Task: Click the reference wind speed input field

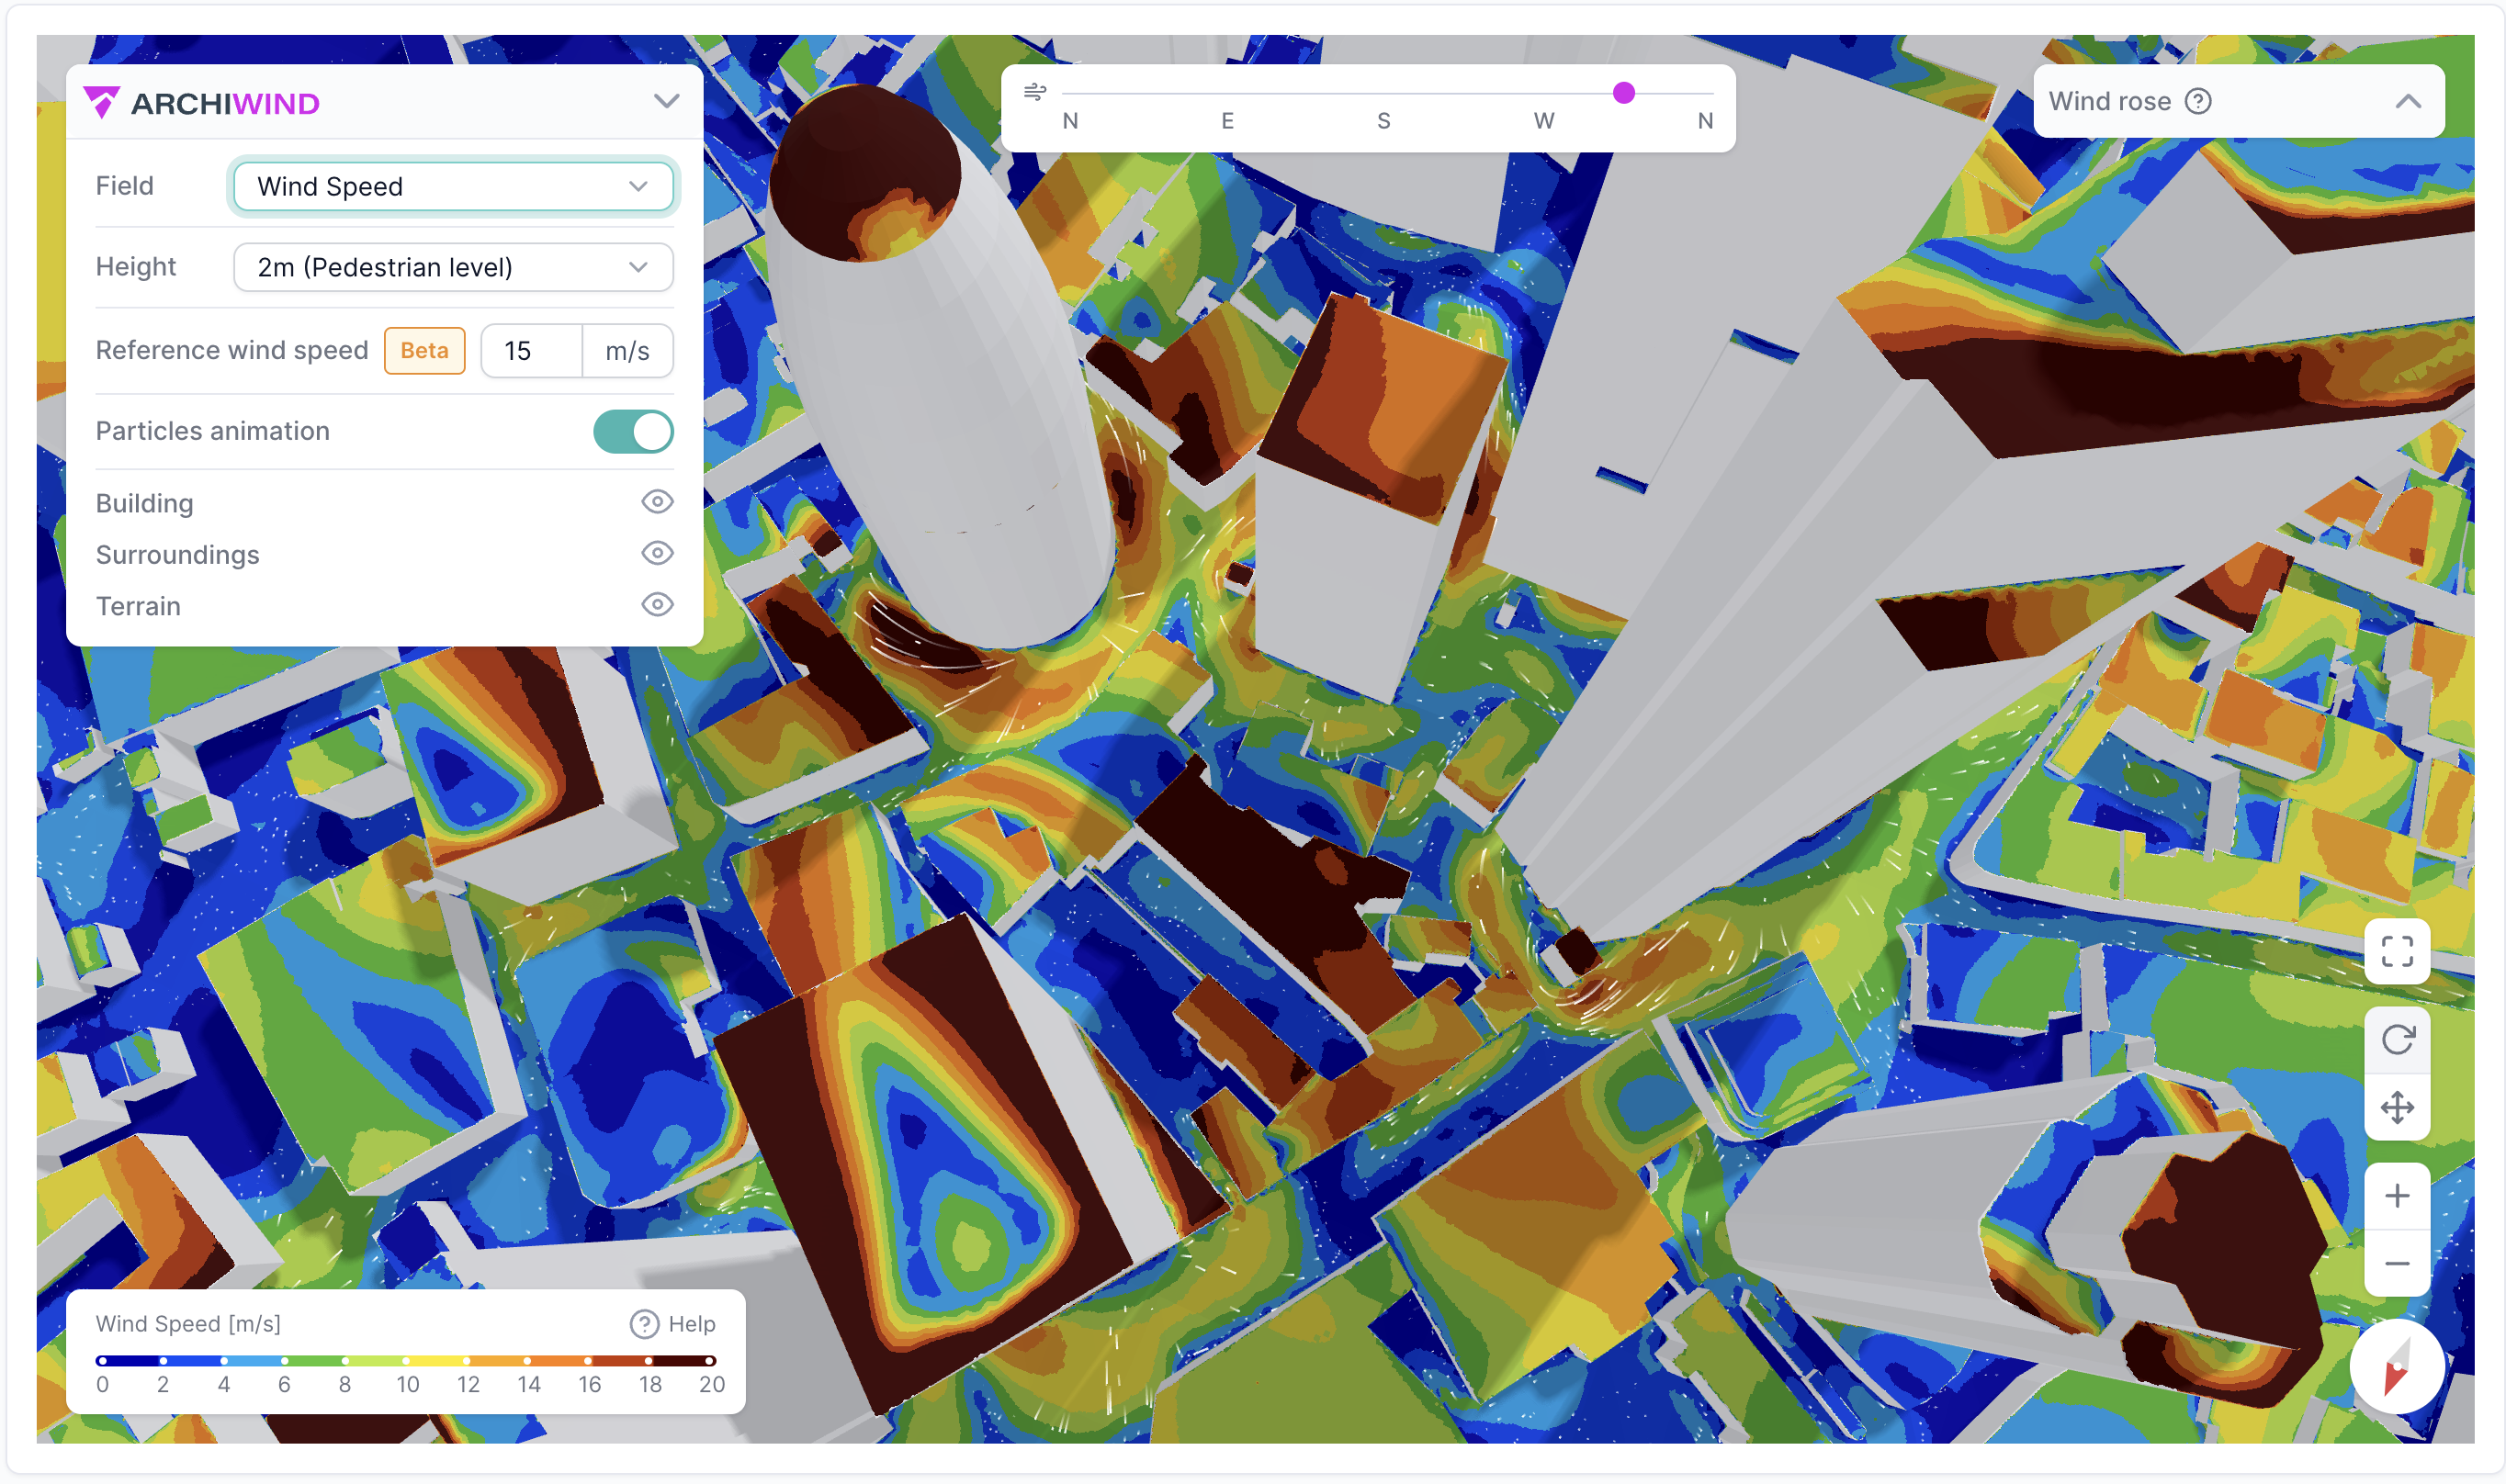Action: [x=531, y=351]
